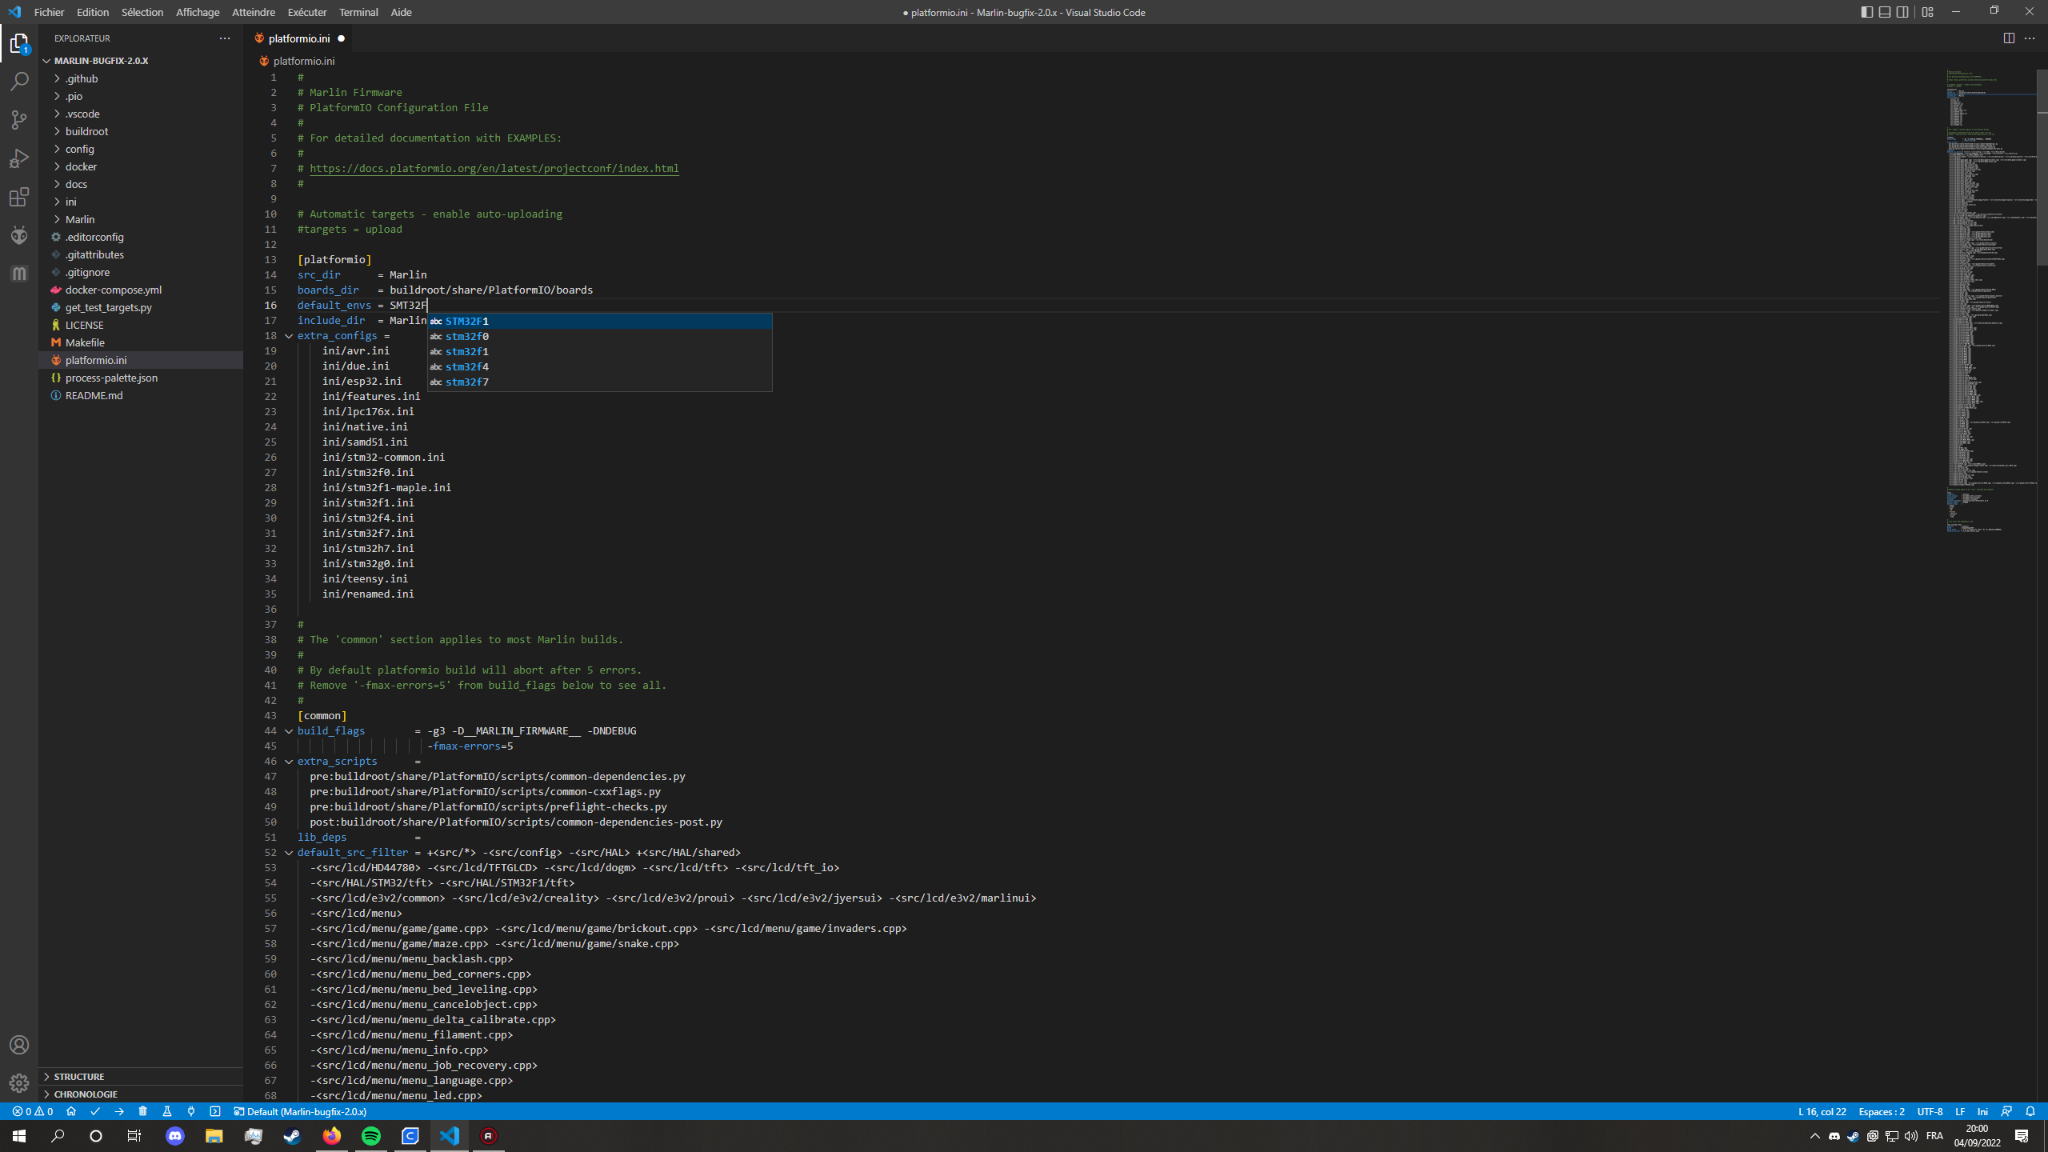Screen dimensions: 2048x1152
Task: Open Source Control view
Action: (19, 120)
